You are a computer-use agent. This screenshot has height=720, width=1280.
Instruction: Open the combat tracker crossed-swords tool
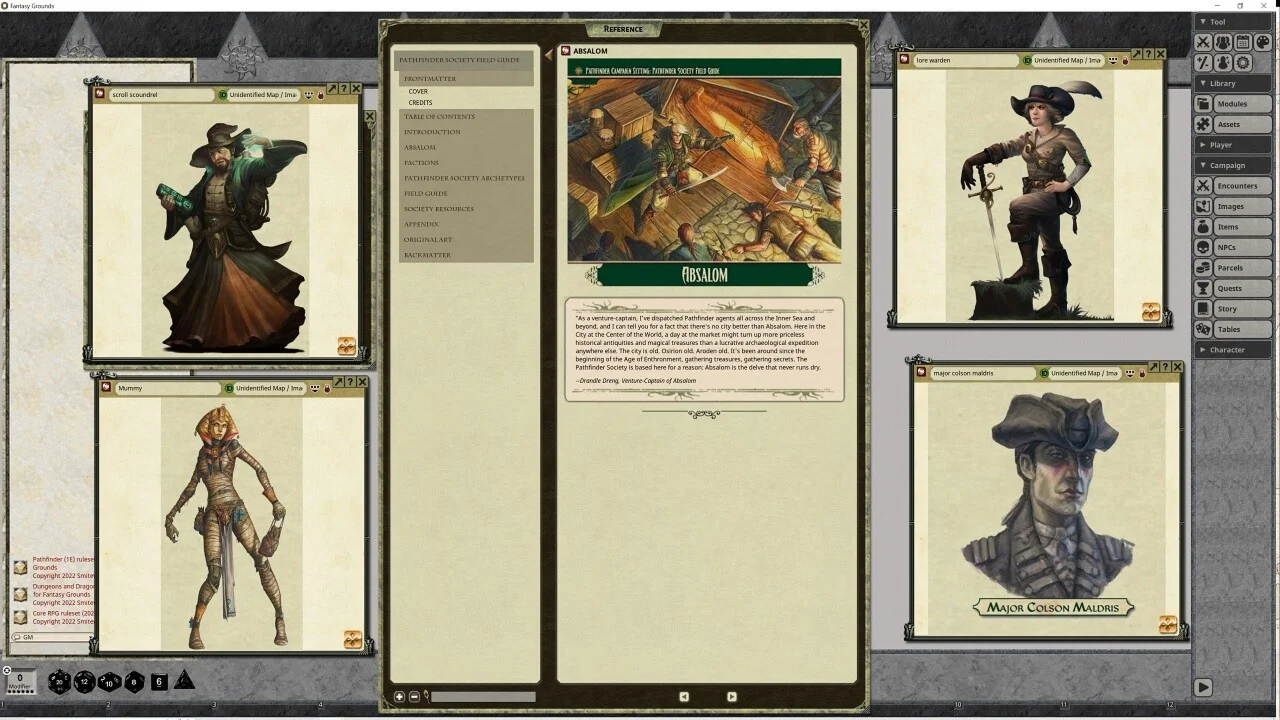click(1204, 42)
